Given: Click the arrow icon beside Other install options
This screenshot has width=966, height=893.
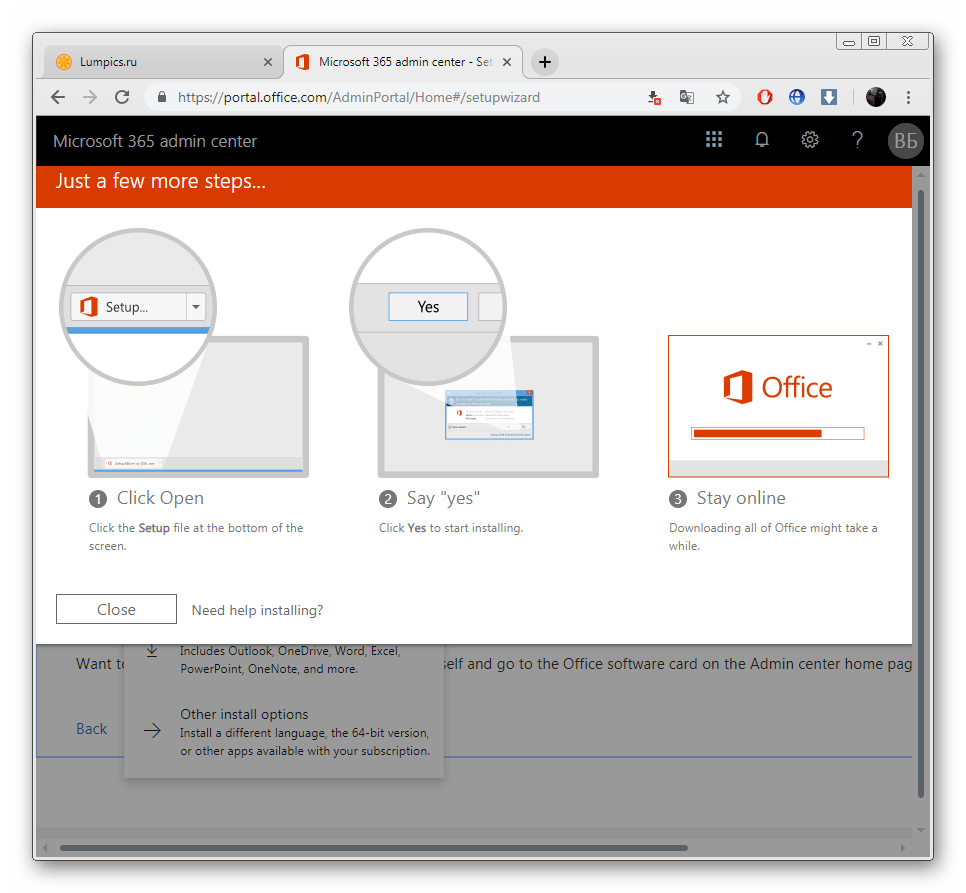Looking at the screenshot, I should 152,731.
